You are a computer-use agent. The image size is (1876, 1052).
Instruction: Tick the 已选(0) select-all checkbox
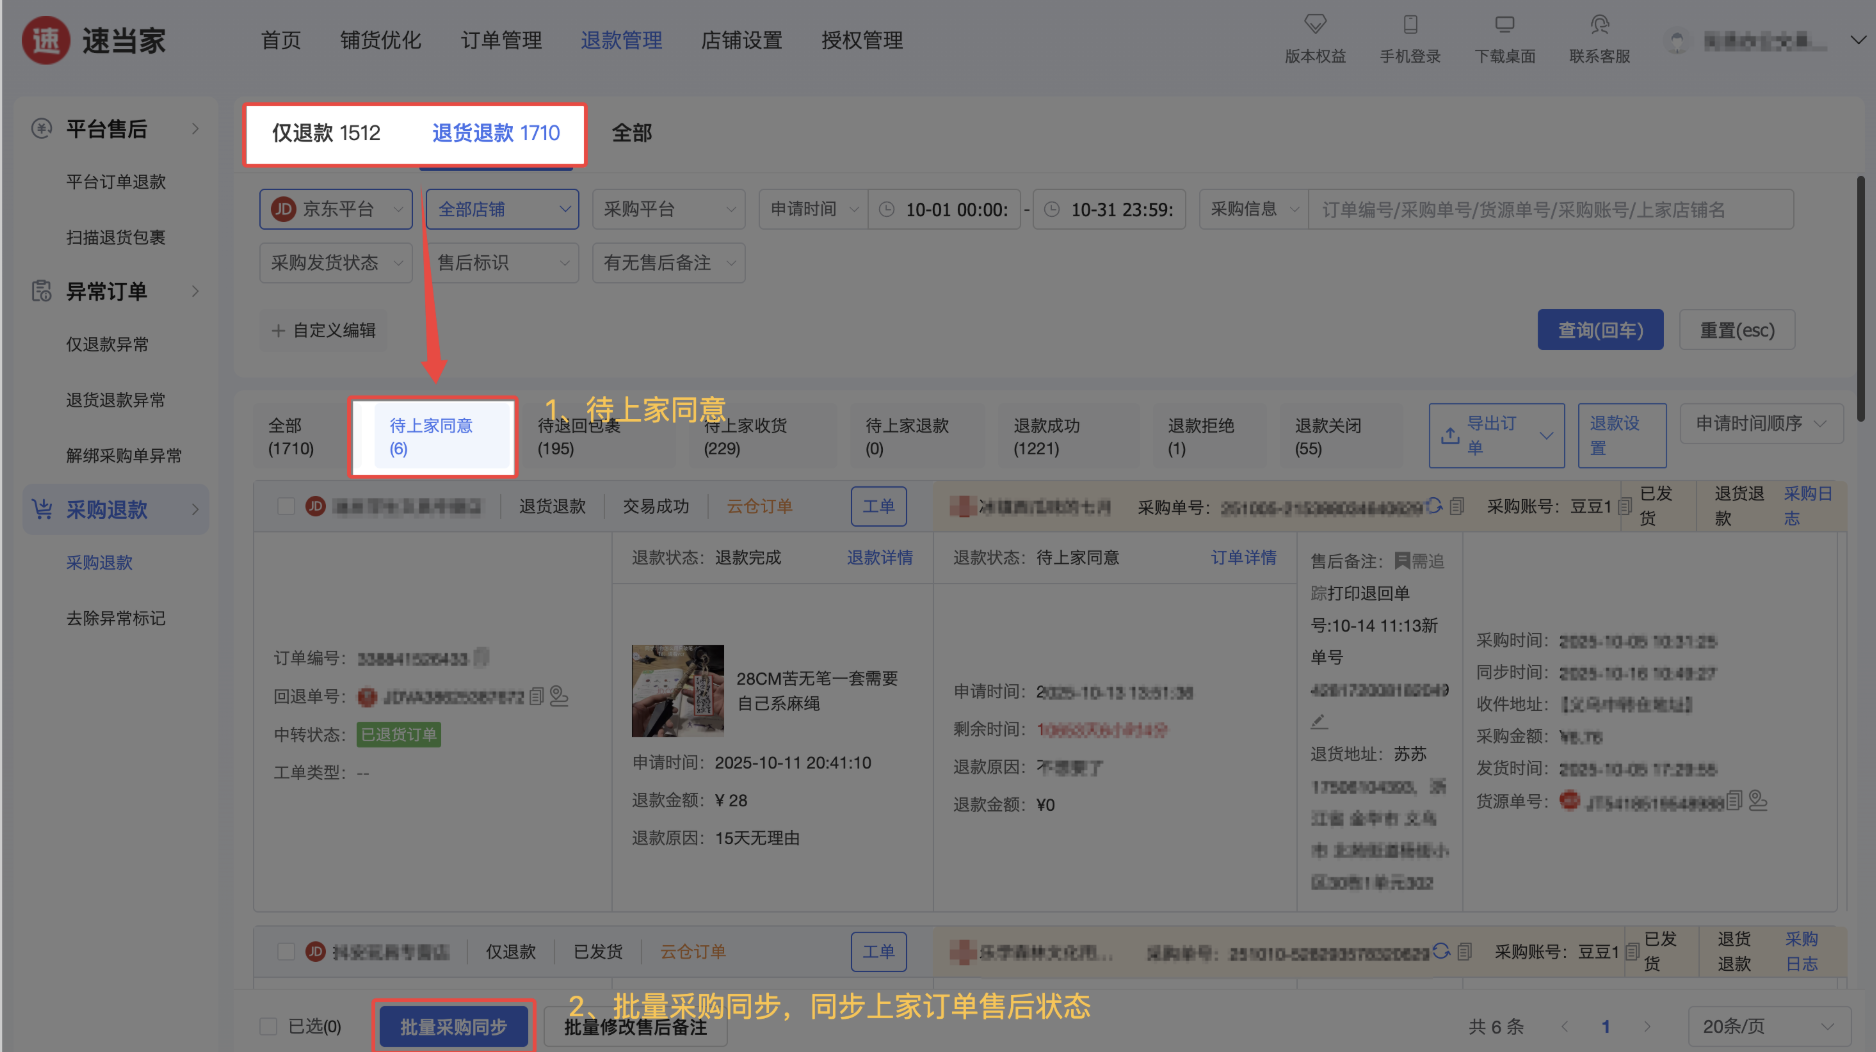268,1026
